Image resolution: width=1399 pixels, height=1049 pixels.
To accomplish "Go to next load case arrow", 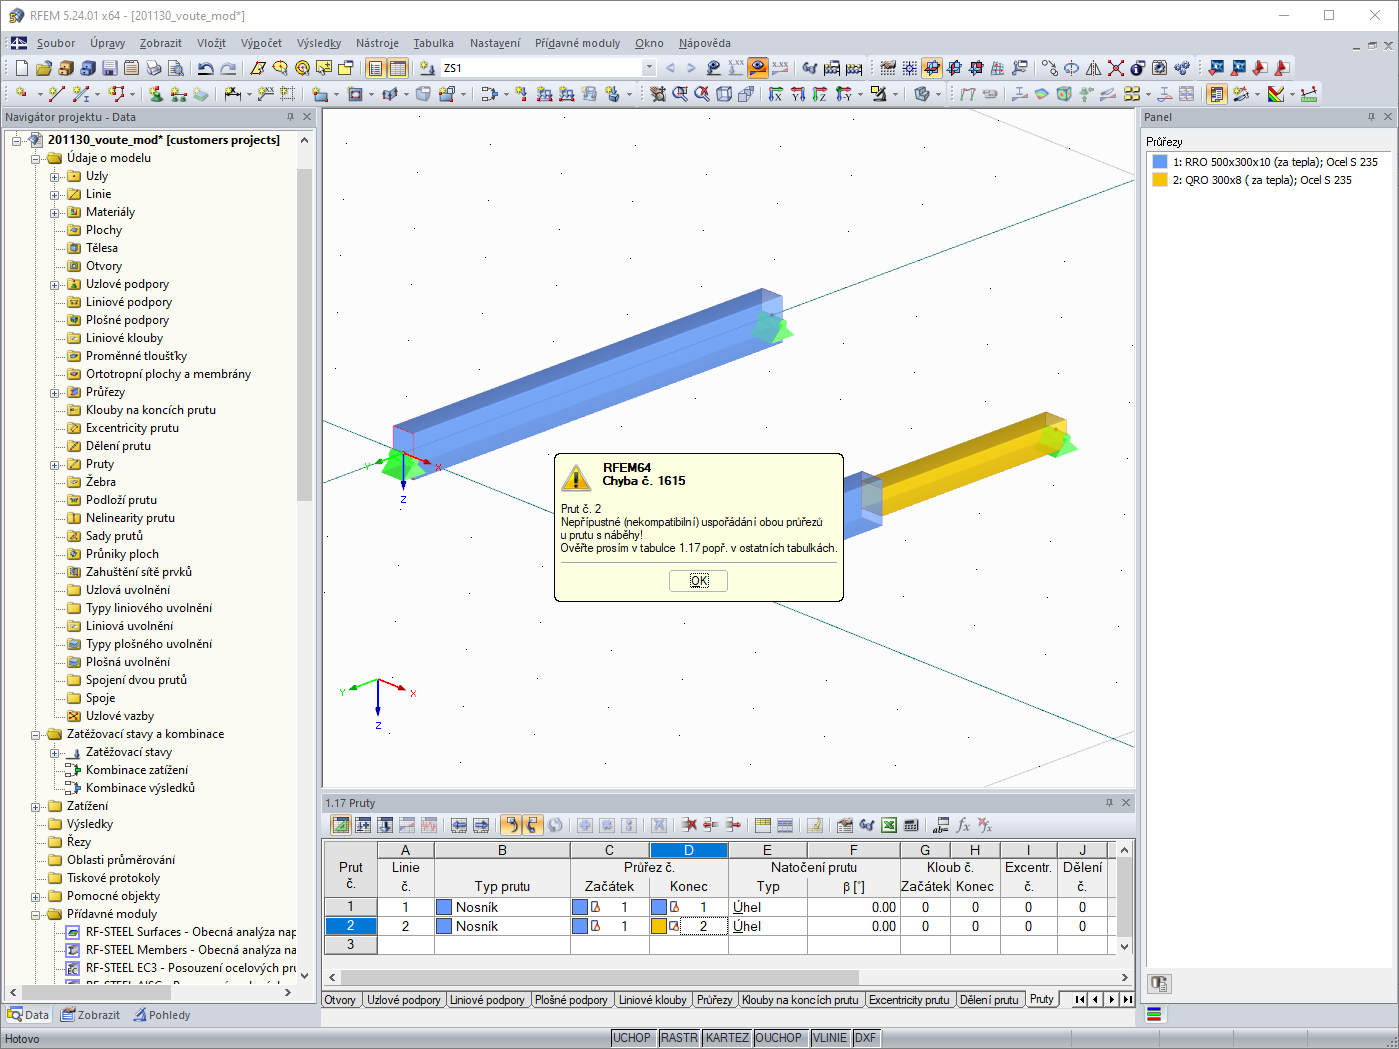I will [691, 68].
